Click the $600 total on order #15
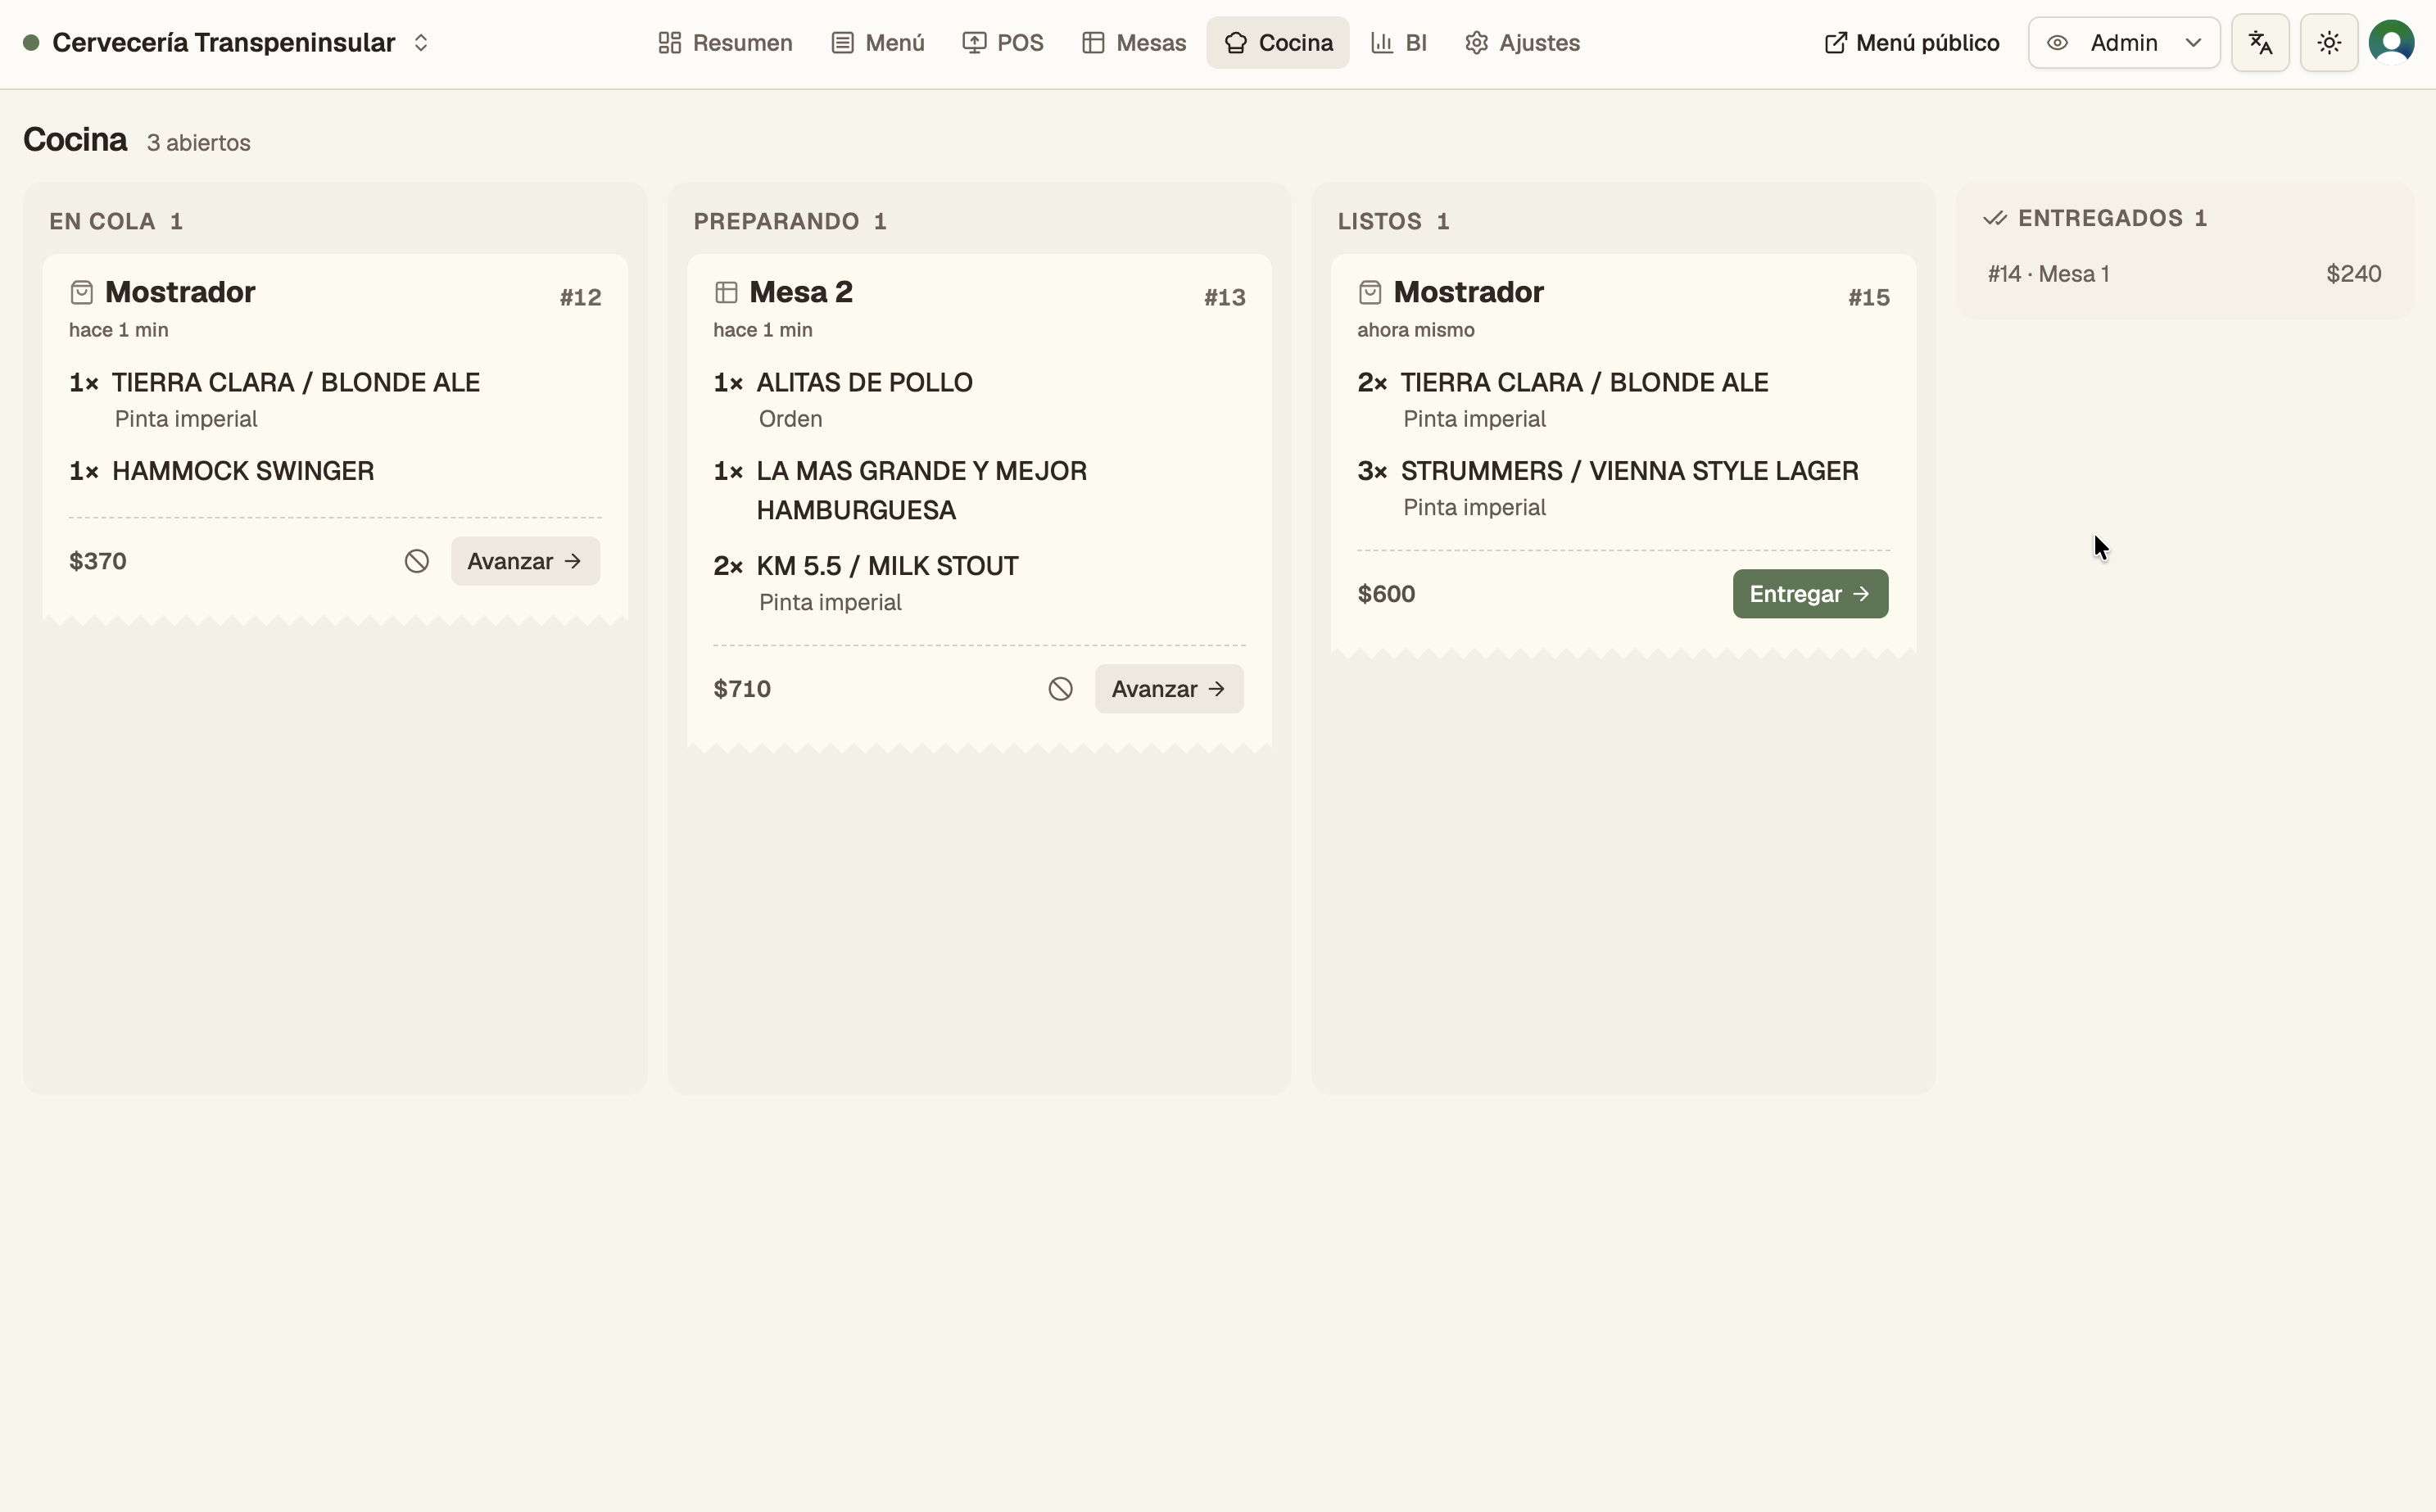This screenshot has height=1512, width=2436. pyautogui.click(x=1386, y=594)
